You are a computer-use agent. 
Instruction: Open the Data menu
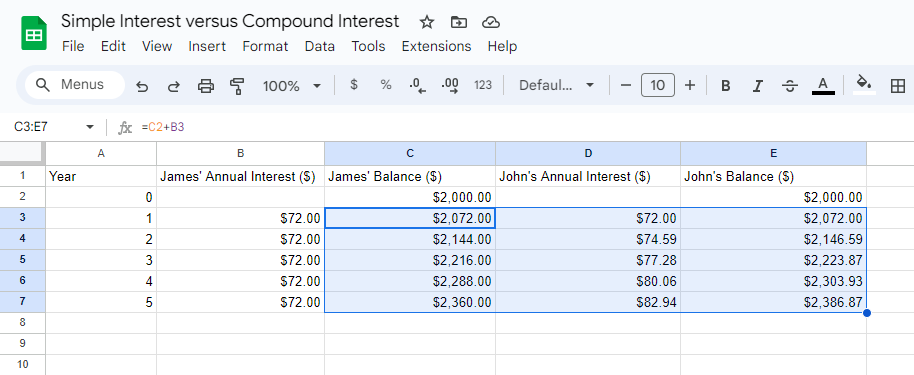click(319, 46)
